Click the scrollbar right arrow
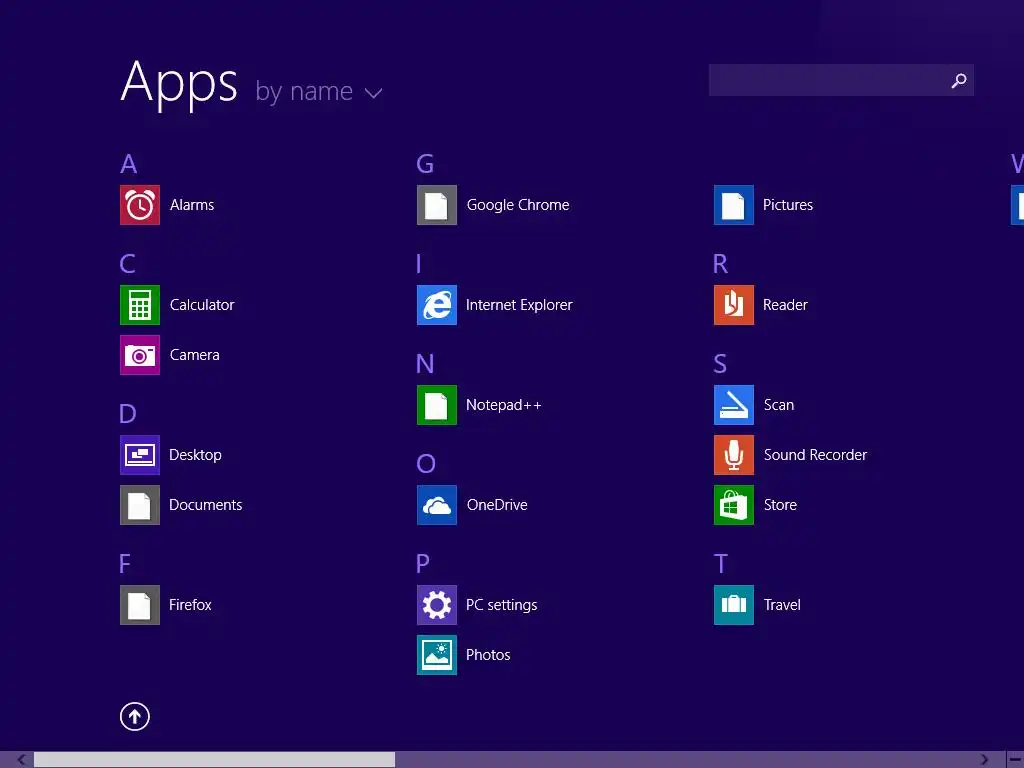1024x768 pixels. 984,760
